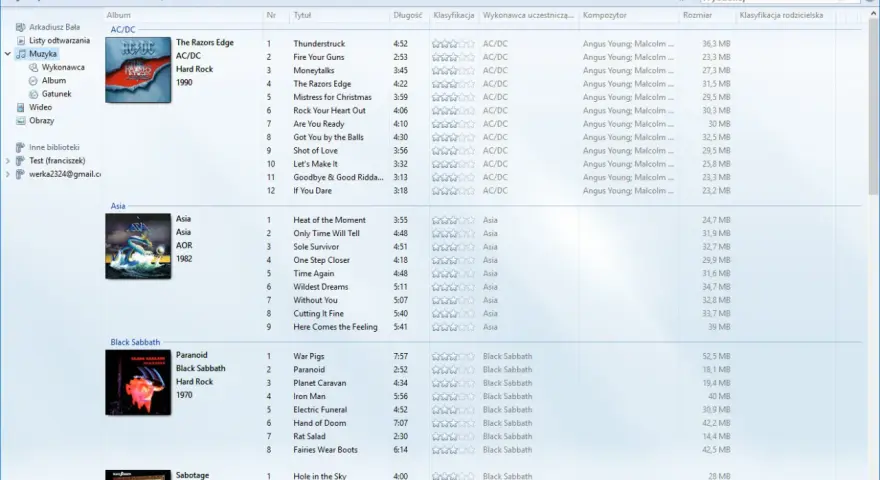Expand the werka2324@gmail library node
Viewport: 880px width, 480px height.
pyautogui.click(x=8, y=175)
